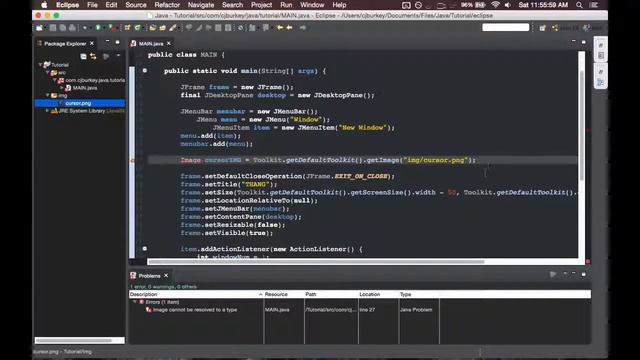Select the MAIN.java editor tab
This screenshot has width=640, height=360.
coord(151,43)
